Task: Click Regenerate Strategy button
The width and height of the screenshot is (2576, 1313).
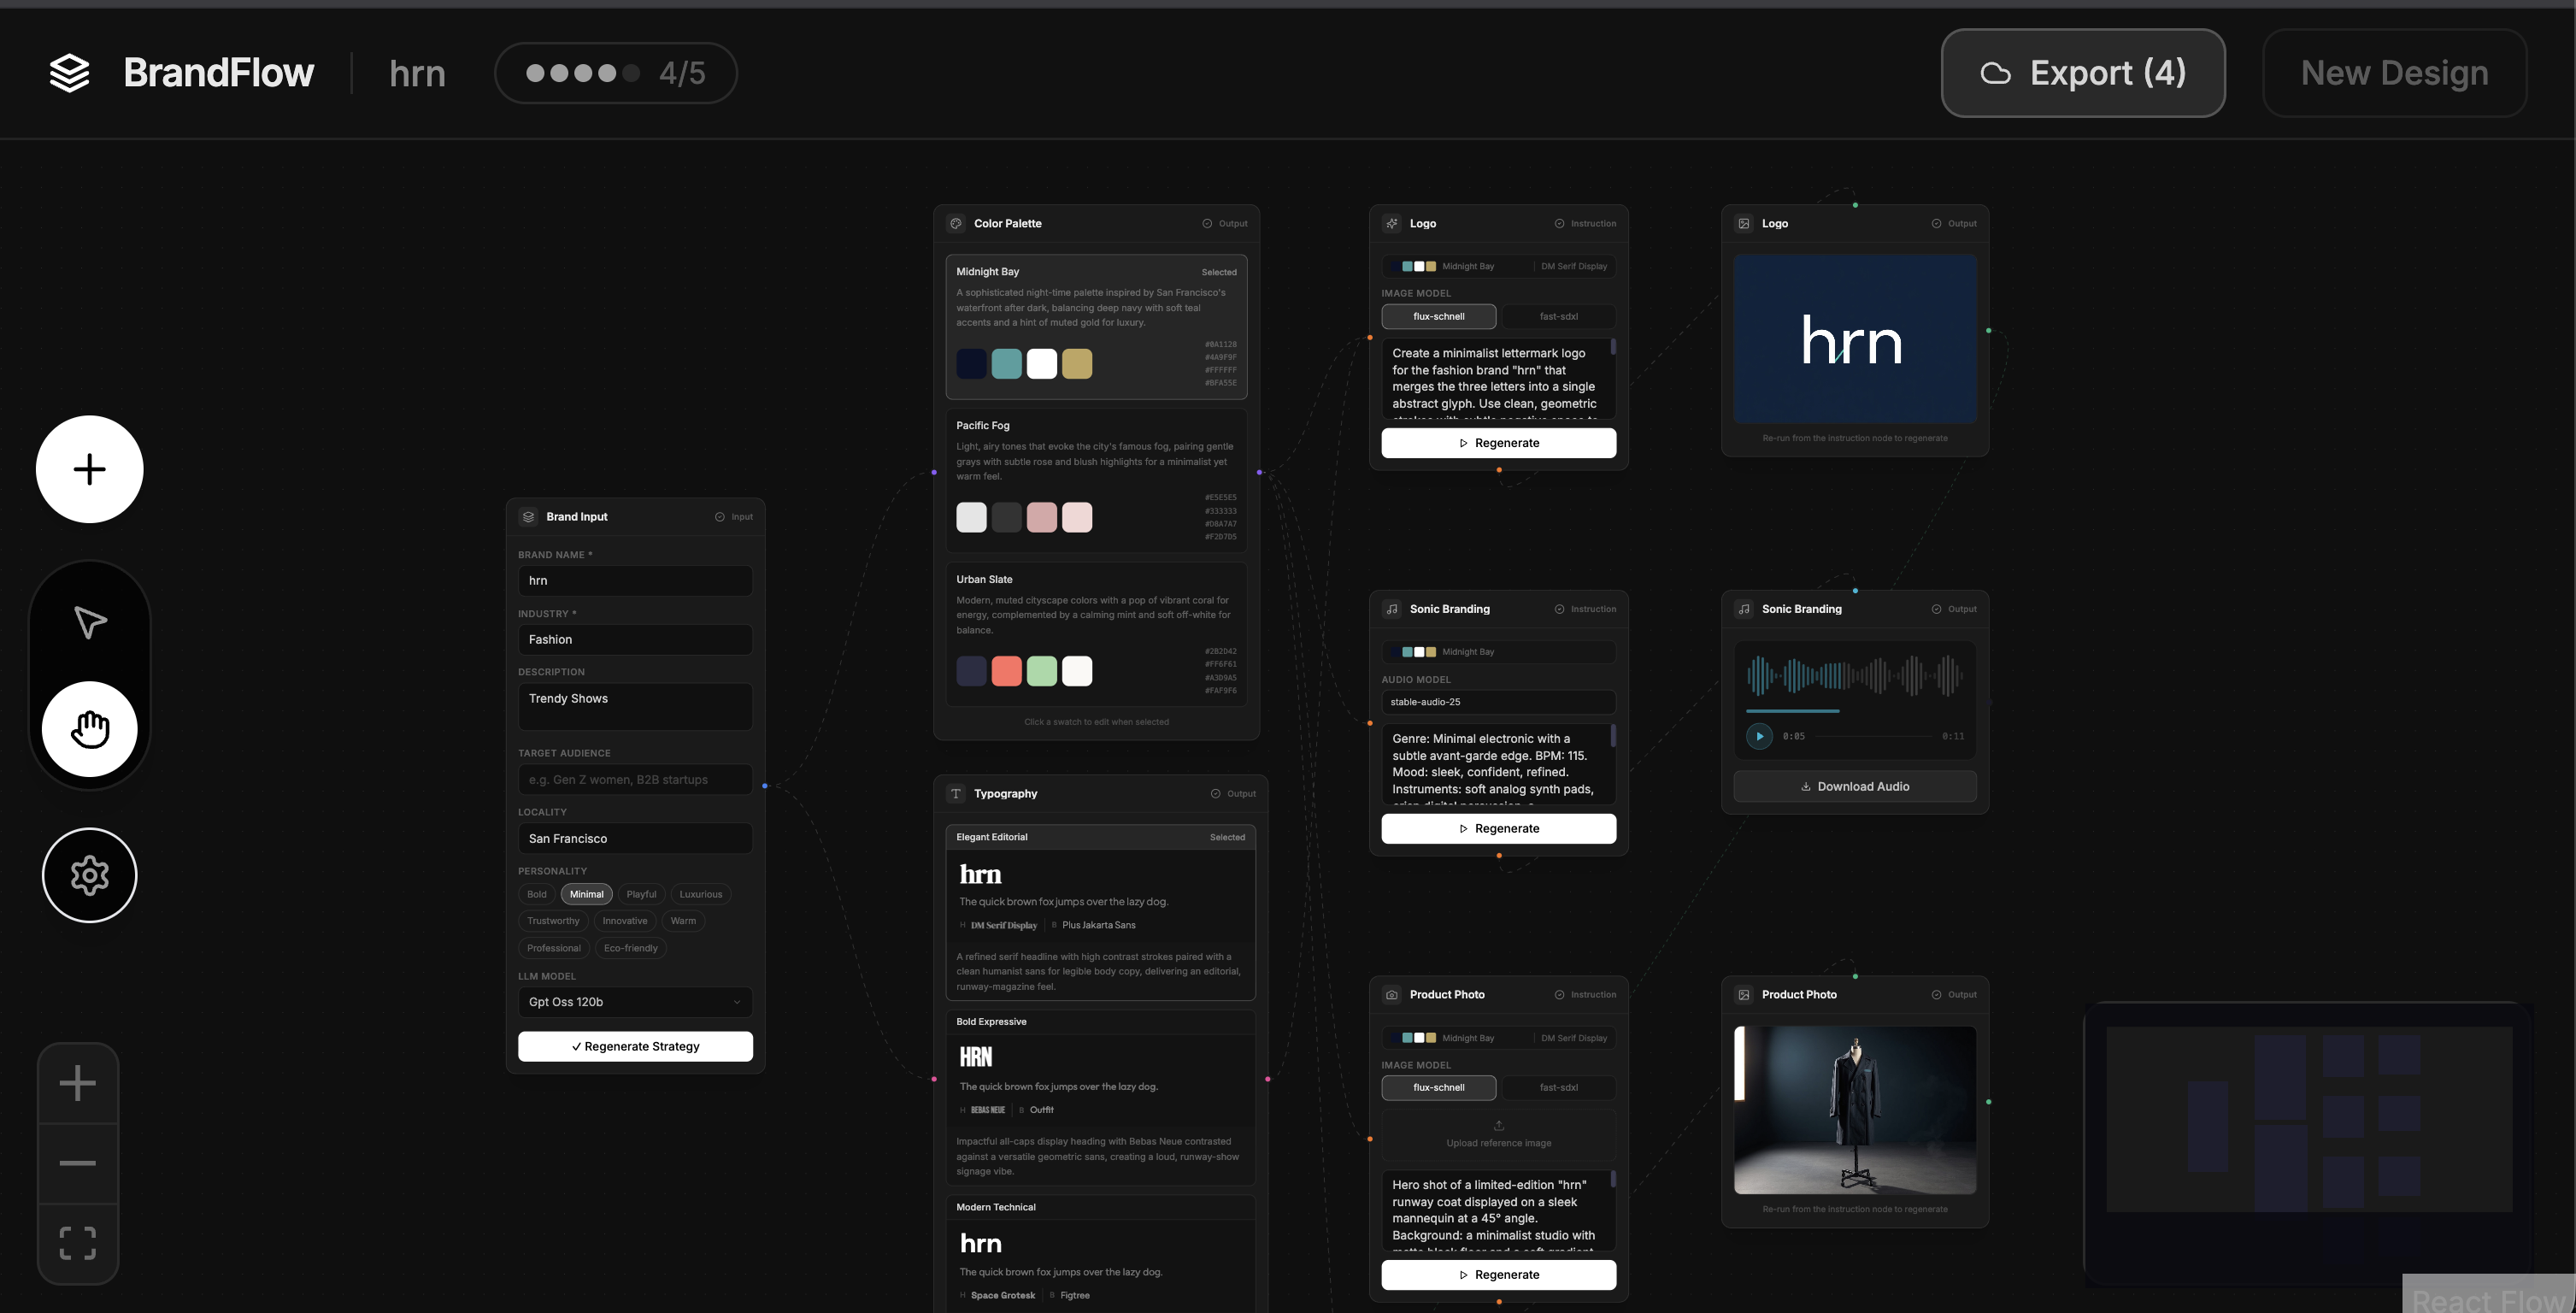Action: (x=635, y=1046)
